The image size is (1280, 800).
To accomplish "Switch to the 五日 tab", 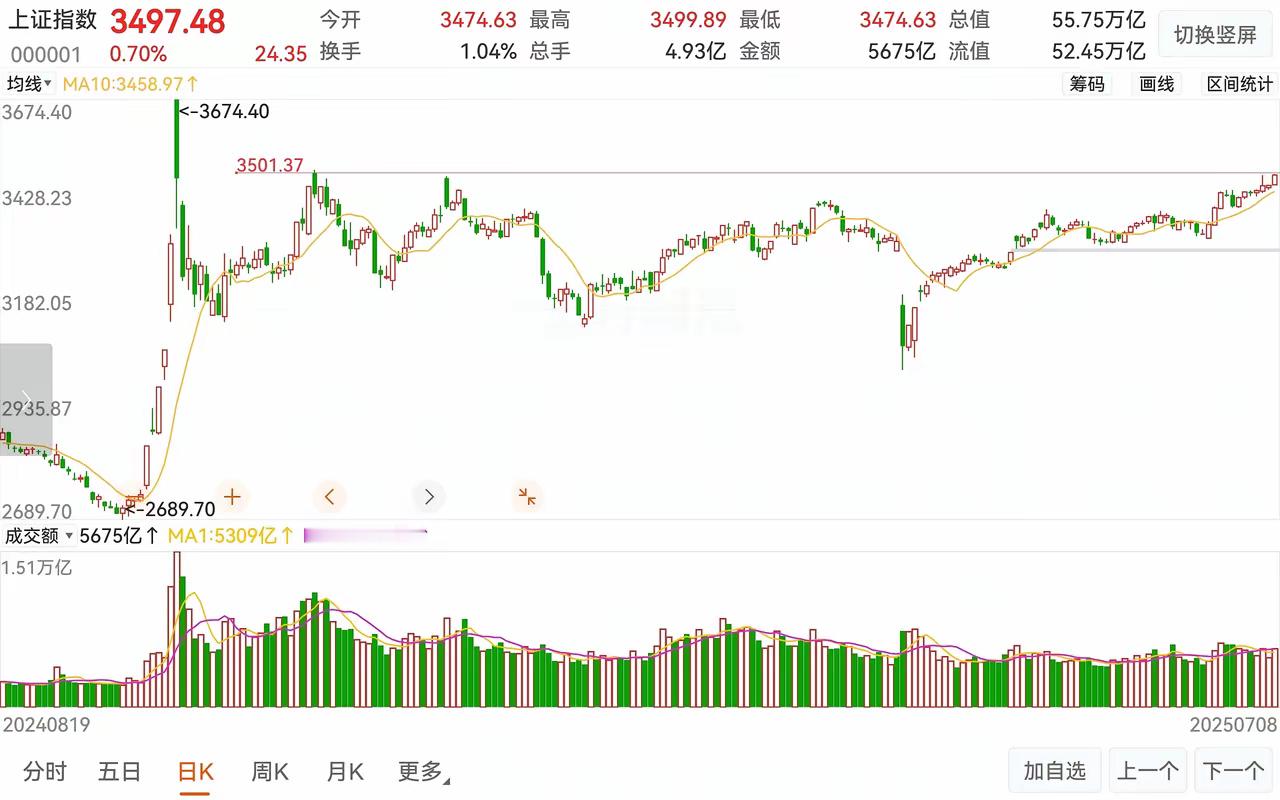I will [119, 772].
